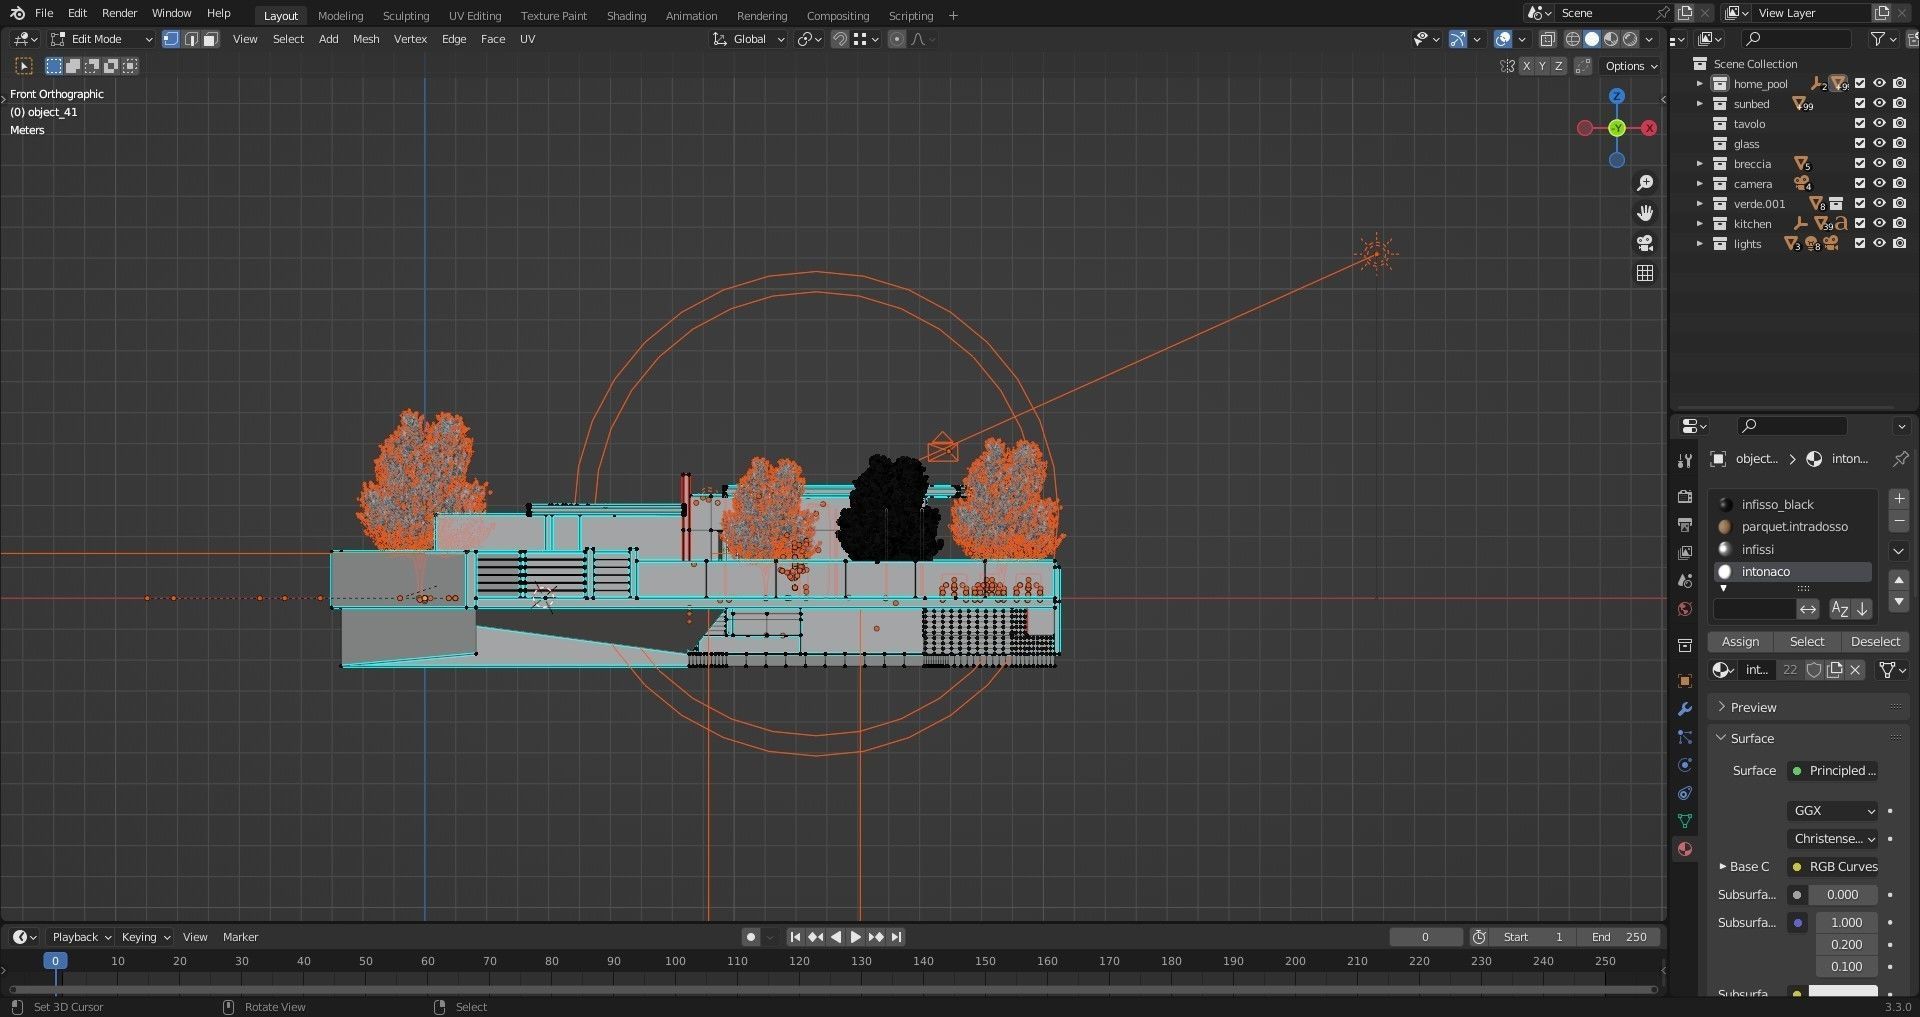Open Particle properties tab icon
The height and width of the screenshot is (1017, 1920).
click(1685, 737)
